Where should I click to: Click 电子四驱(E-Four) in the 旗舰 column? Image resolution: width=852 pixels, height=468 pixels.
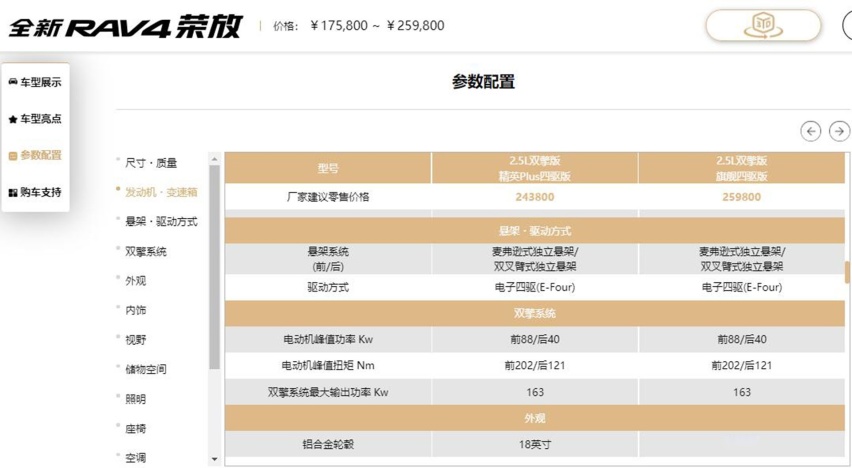pos(742,287)
